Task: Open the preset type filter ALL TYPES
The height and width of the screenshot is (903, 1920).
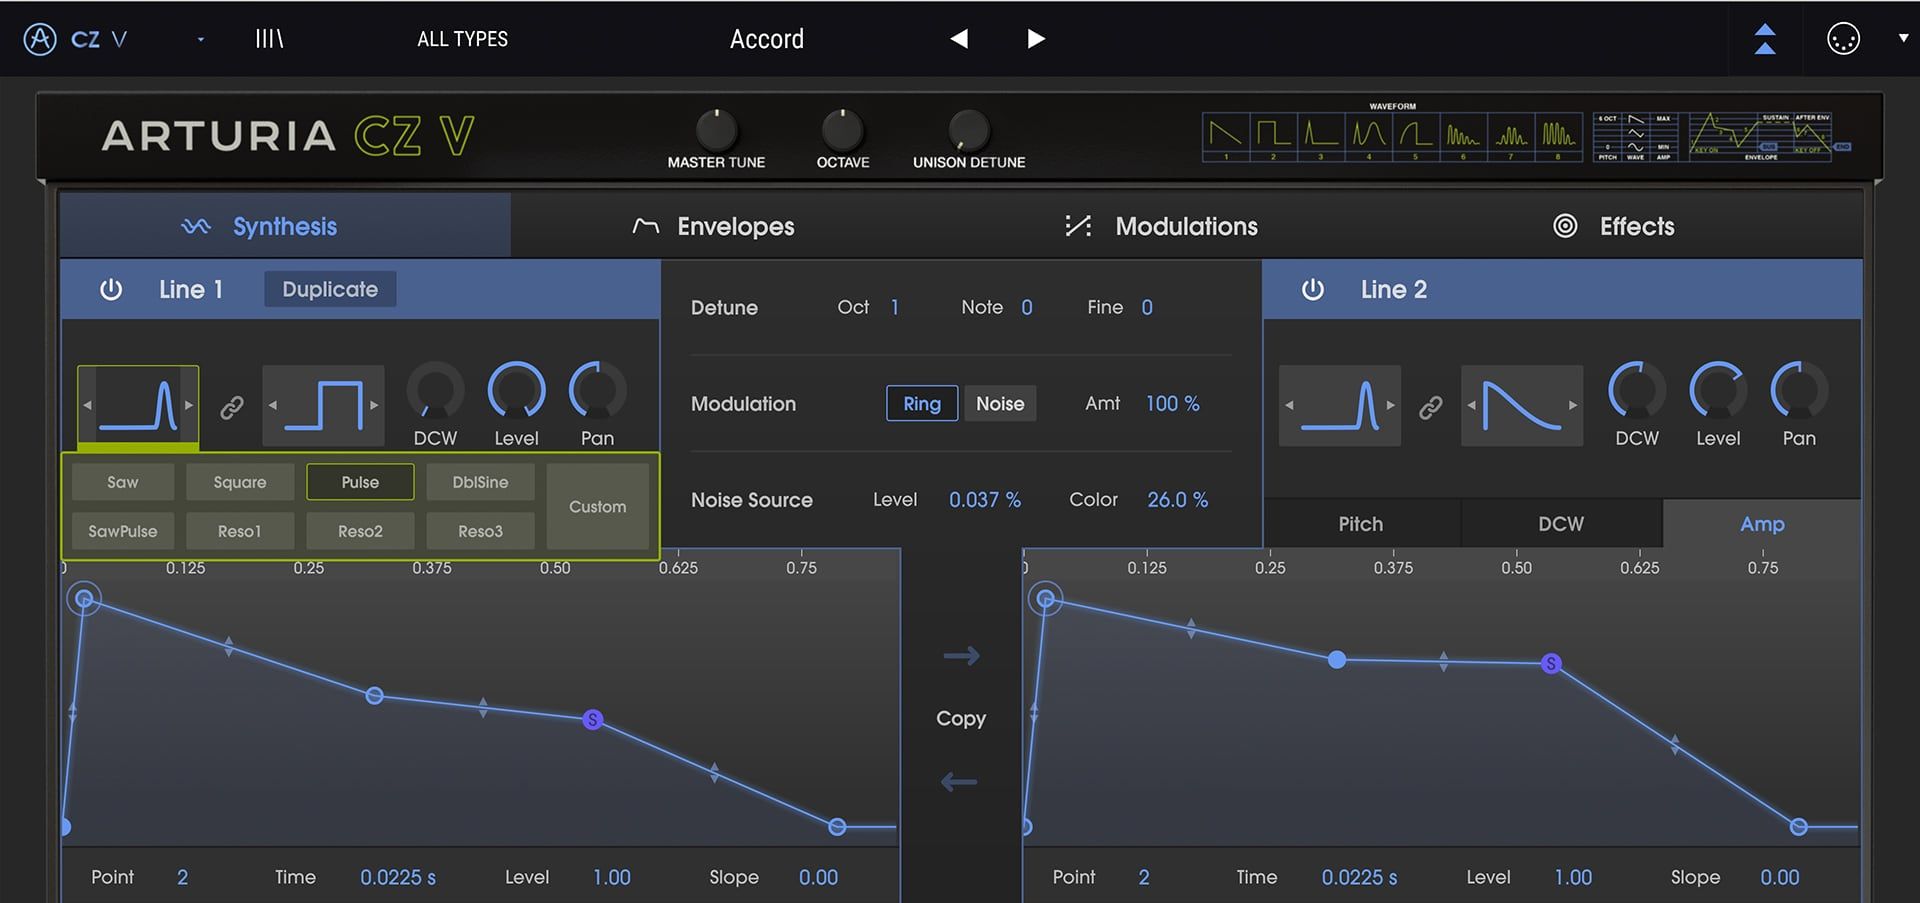Action: click(462, 39)
